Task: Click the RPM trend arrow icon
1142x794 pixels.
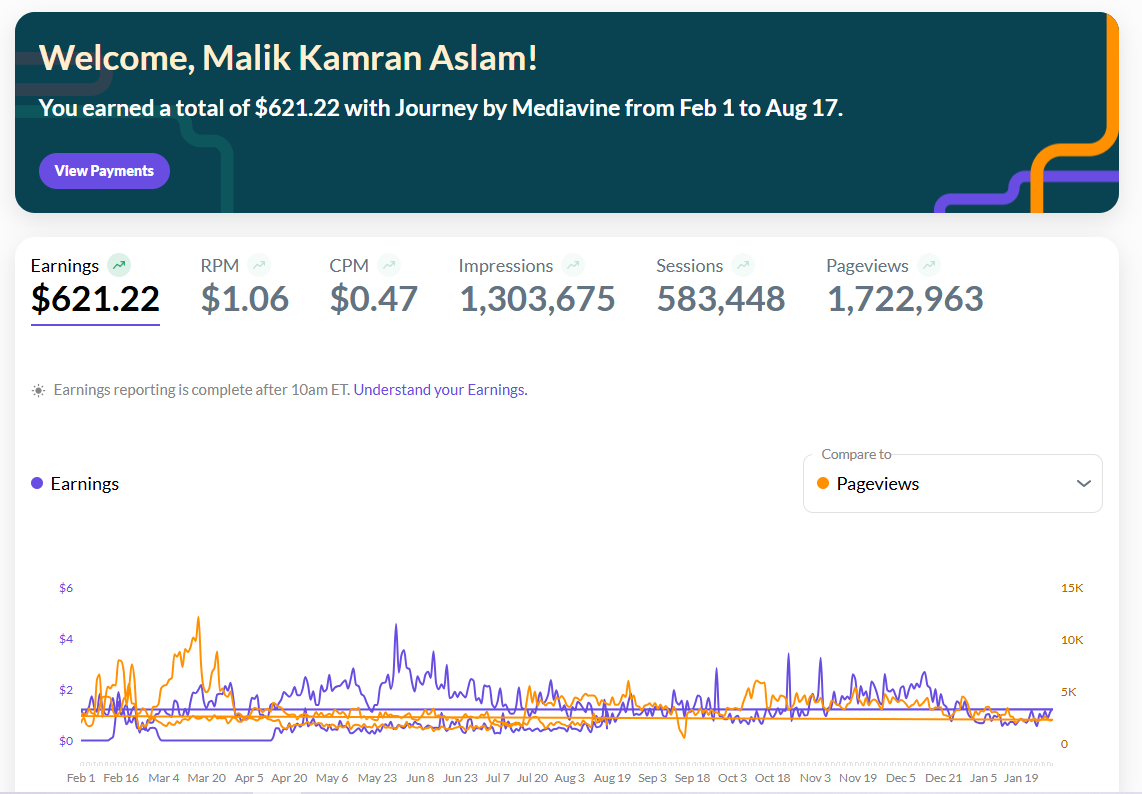Action: click(259, 265)
